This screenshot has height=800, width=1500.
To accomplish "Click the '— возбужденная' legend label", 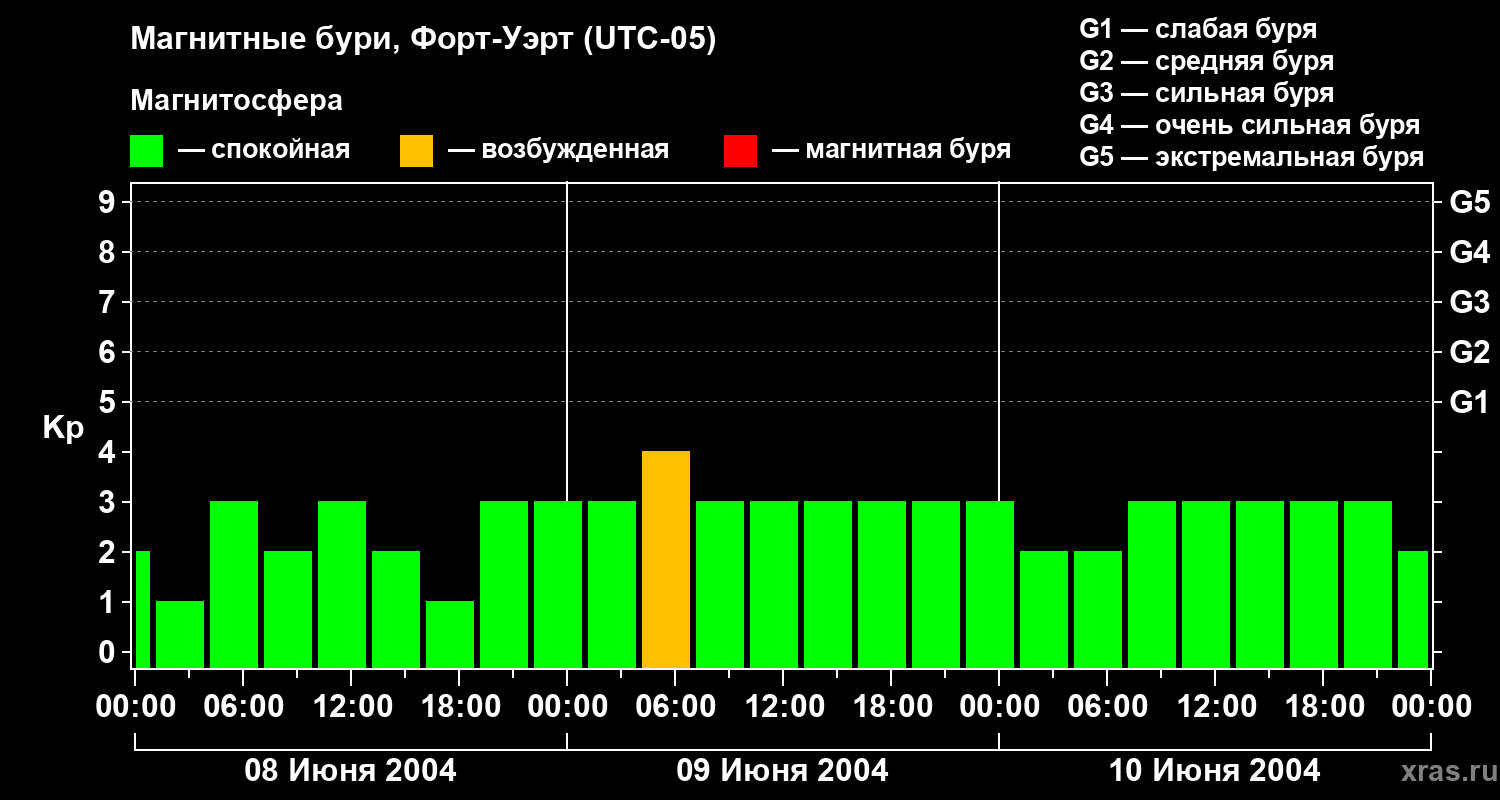I will (x=558, y=150).
